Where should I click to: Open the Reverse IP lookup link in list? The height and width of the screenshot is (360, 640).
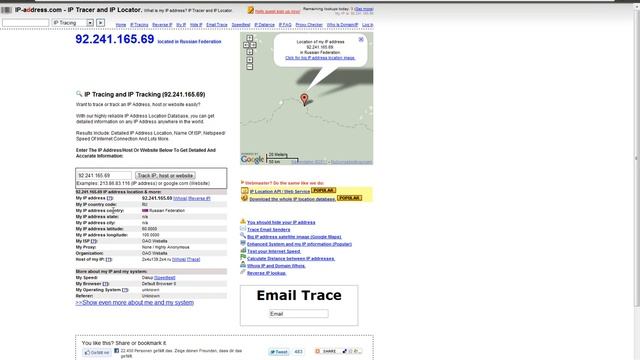tap(267, 273)
